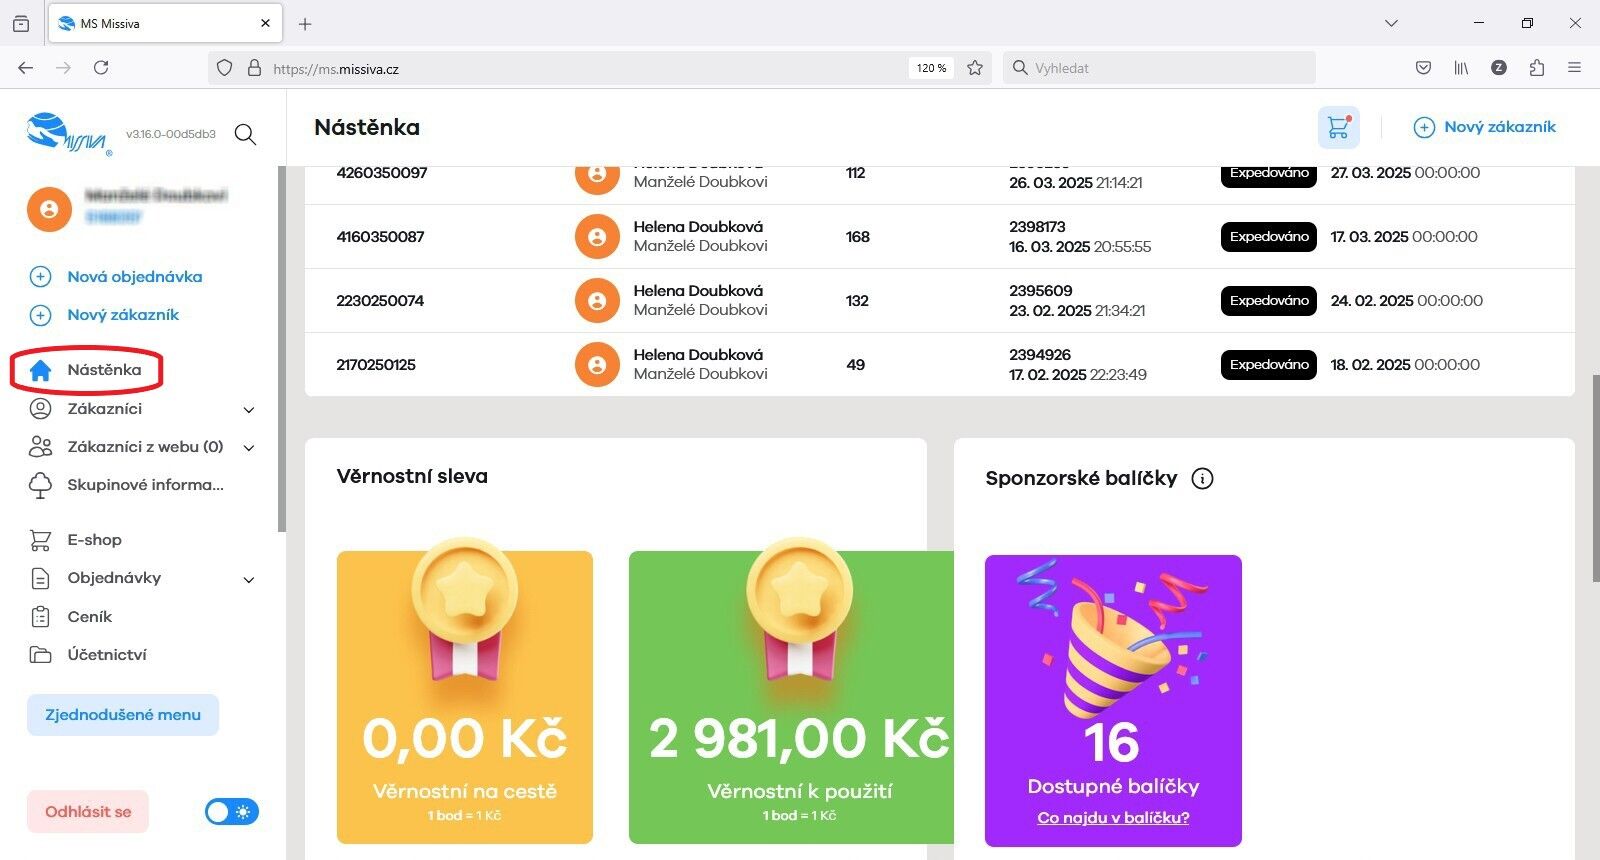The image size is (1600, 860).
Task: Click info icon beside Sponzorské balíčky
Action: 1203,478
